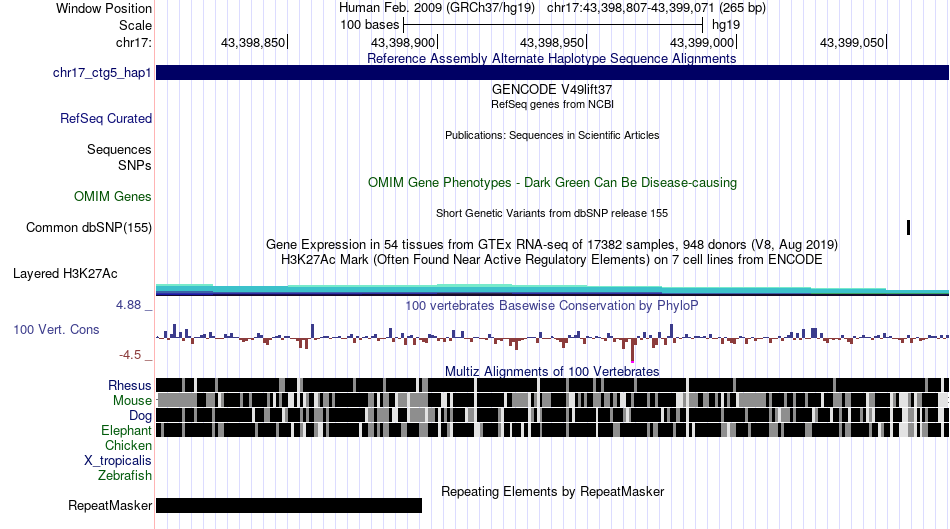Click the teal H3K27Ac signal band
Viewport: 950px width, 529px height.
[x=553, y=290]
